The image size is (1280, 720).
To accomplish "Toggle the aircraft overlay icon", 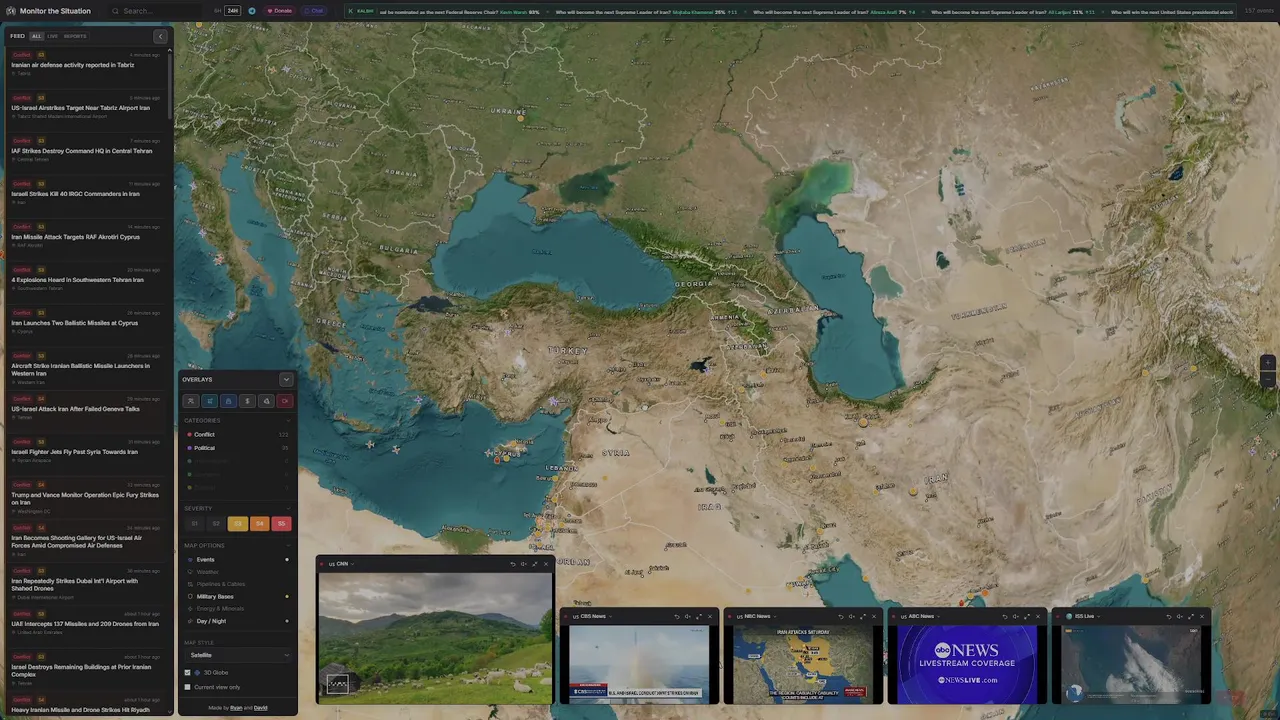I will 191,401.
